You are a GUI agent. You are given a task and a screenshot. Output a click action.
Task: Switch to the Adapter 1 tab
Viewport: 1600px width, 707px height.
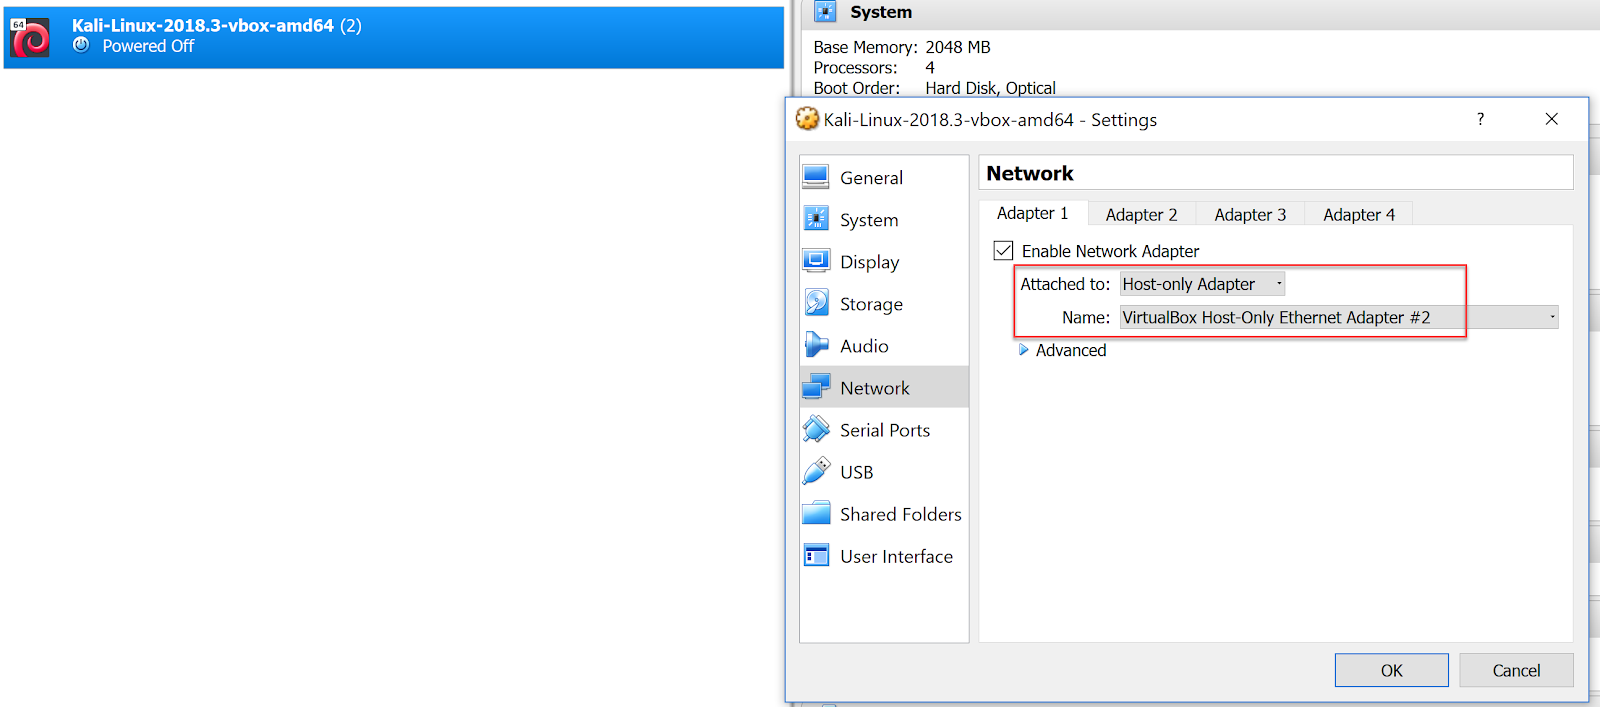(x=1032, y=213)
